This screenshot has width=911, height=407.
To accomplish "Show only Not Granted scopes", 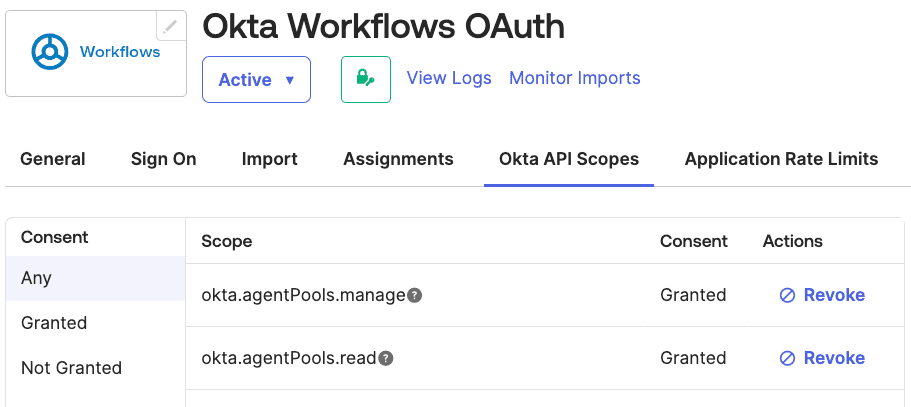I will click(71, 368).
